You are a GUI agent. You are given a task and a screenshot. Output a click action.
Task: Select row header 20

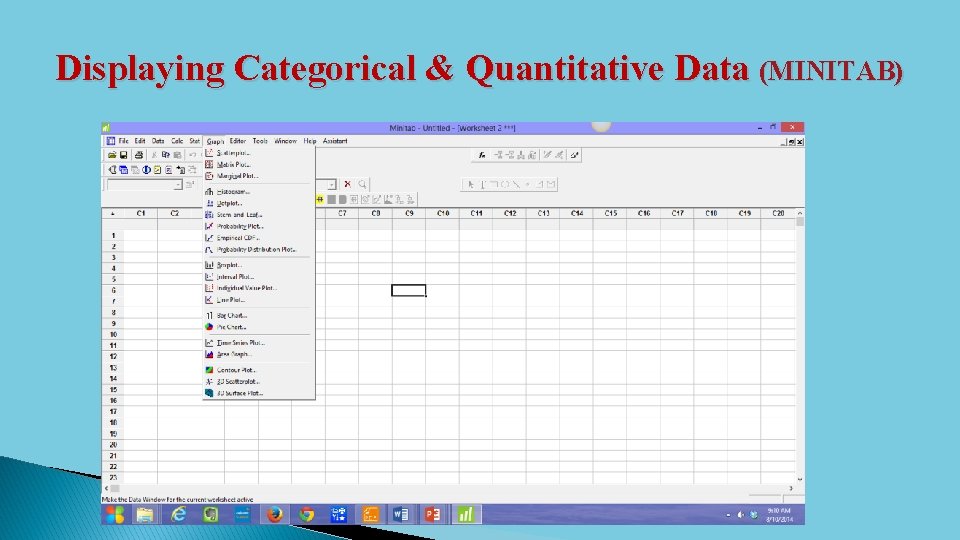[x=113, y=444]
